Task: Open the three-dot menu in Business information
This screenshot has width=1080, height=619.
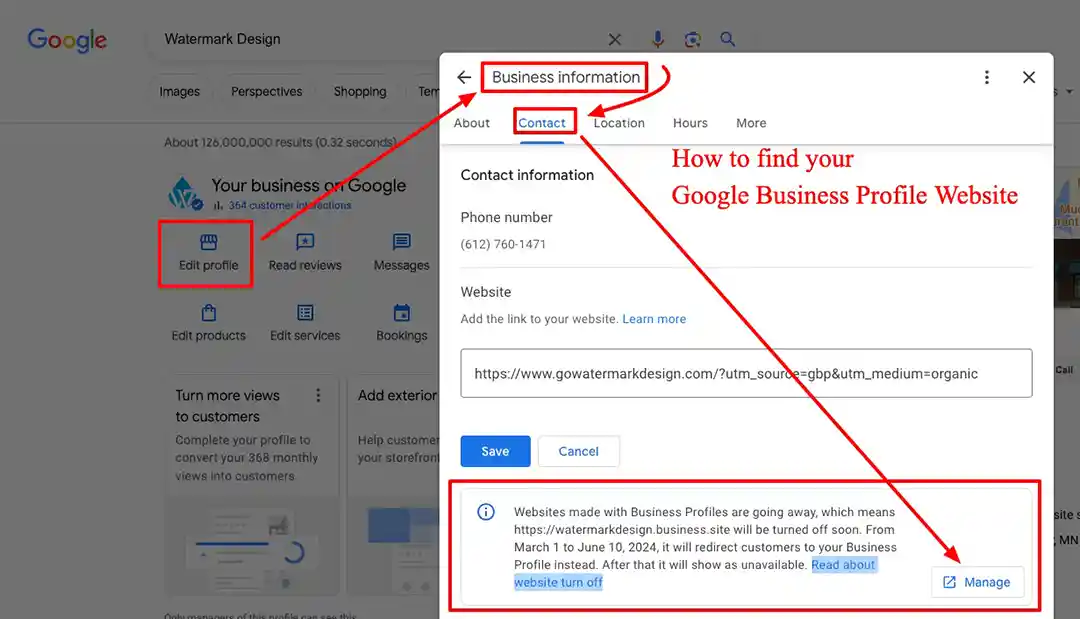Action: [986, 77]
